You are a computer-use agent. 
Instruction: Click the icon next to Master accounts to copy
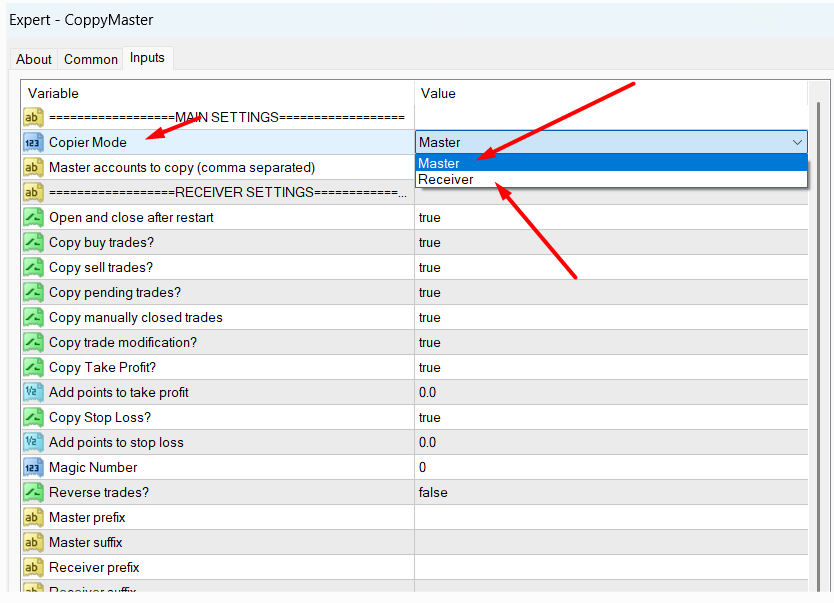click(x=32, y=167)
